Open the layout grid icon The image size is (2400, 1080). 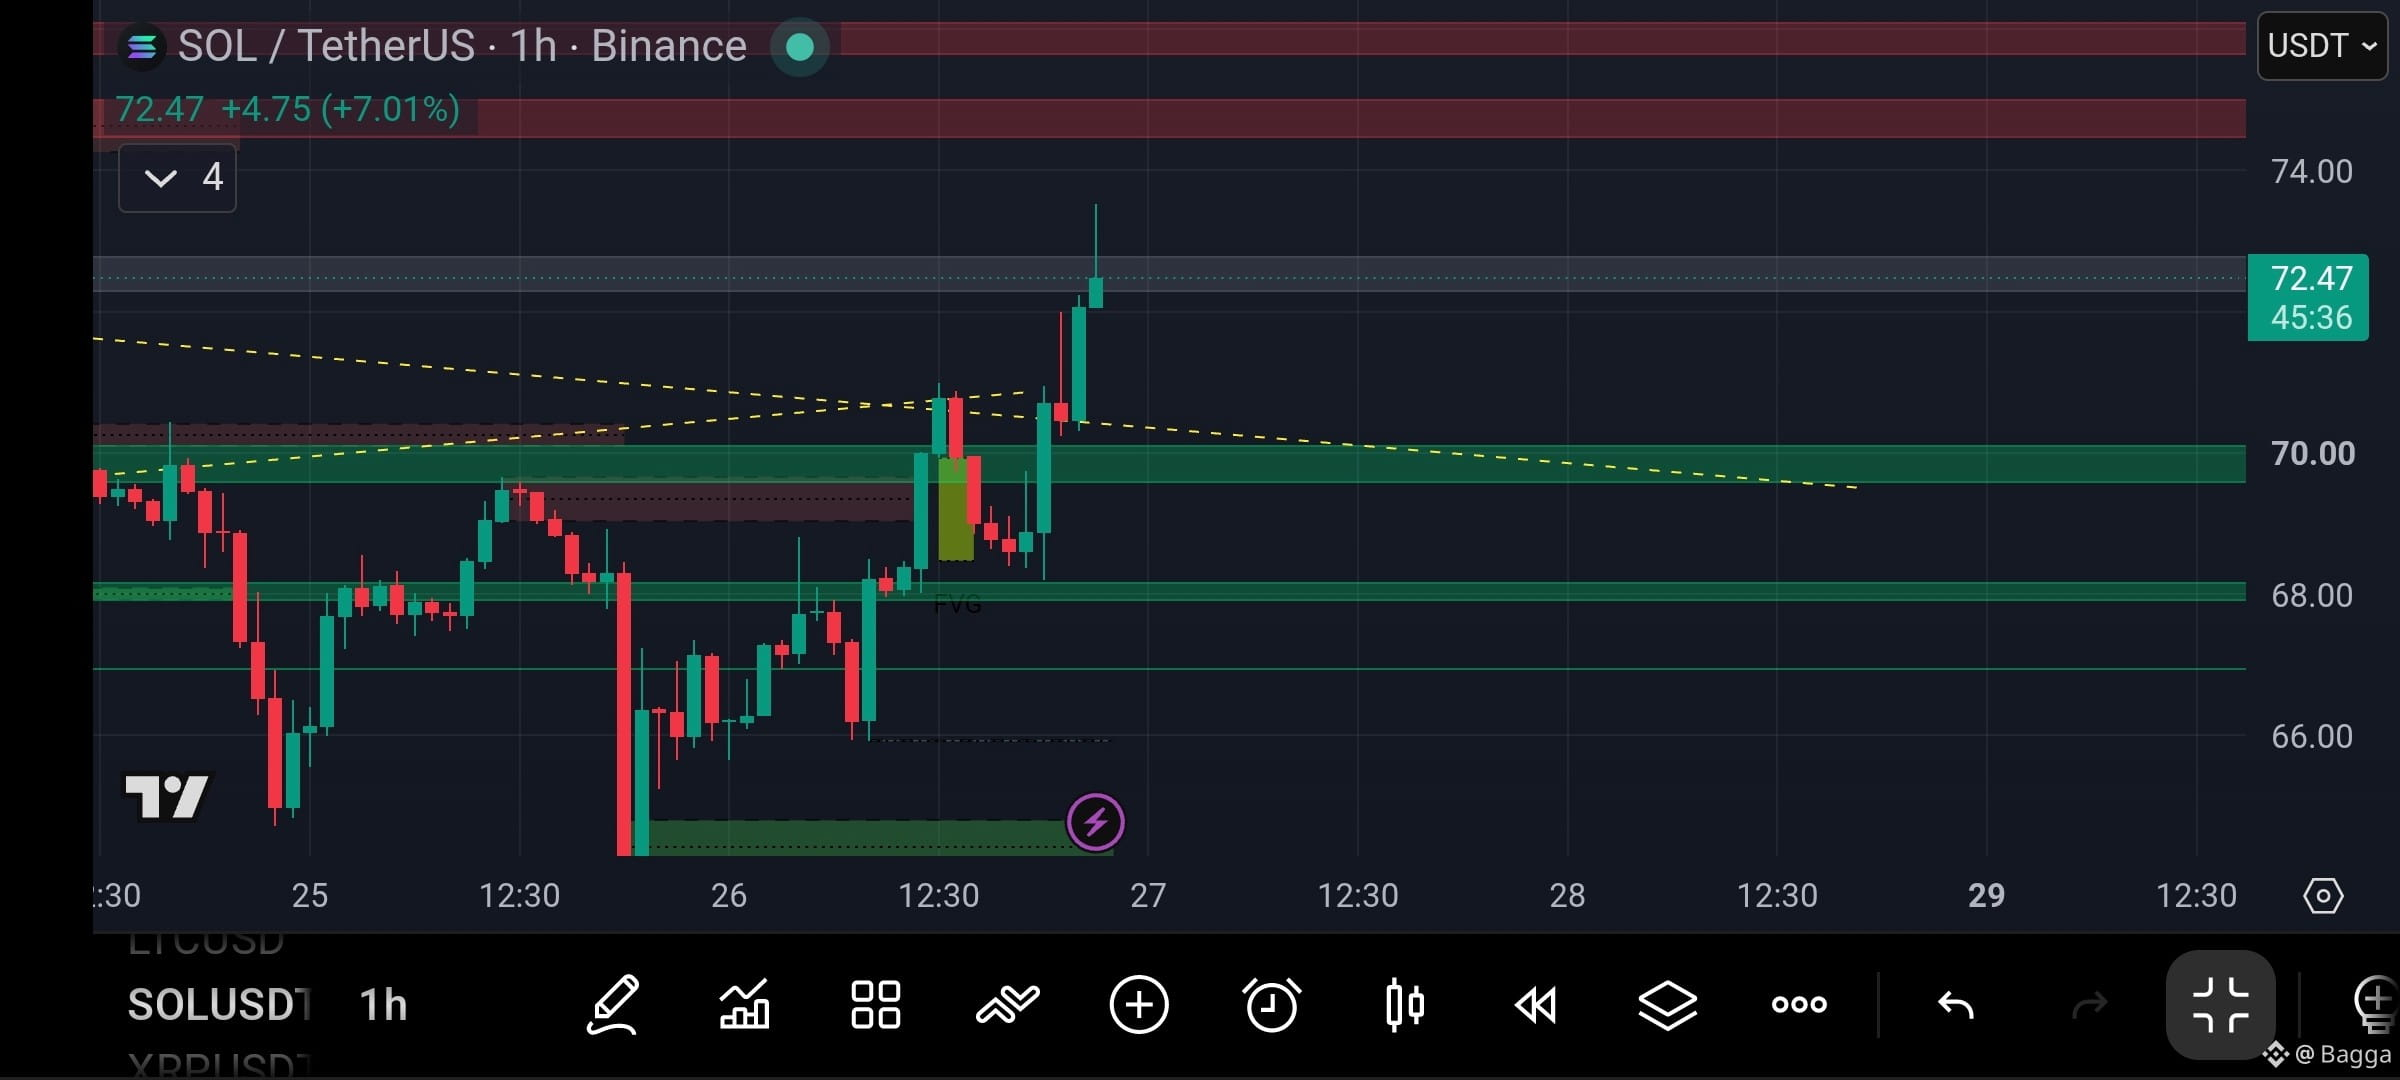pyautogui.click(x=875, y=1004)
